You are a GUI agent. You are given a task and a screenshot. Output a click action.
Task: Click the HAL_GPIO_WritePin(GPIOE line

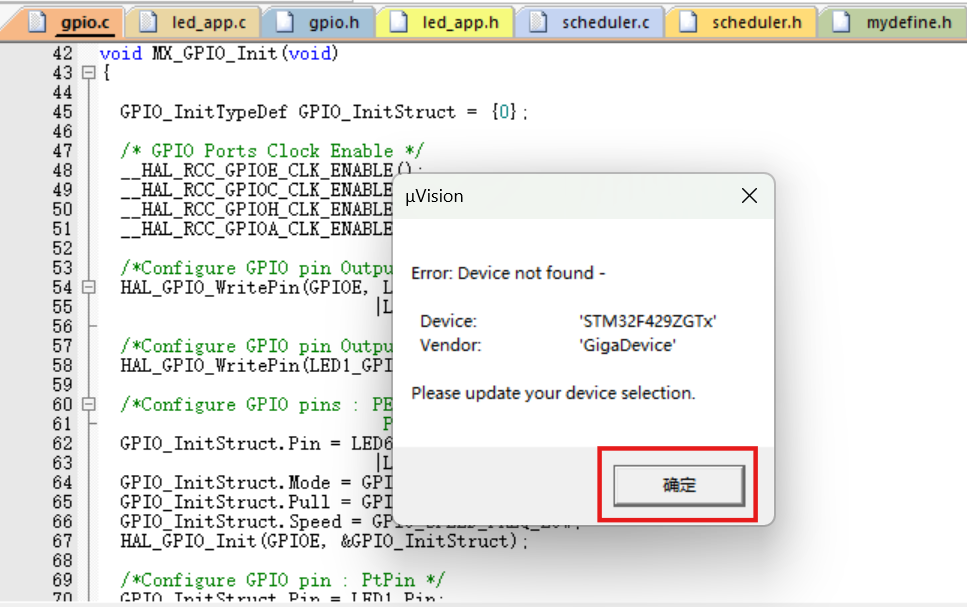(x=257, y=287)
